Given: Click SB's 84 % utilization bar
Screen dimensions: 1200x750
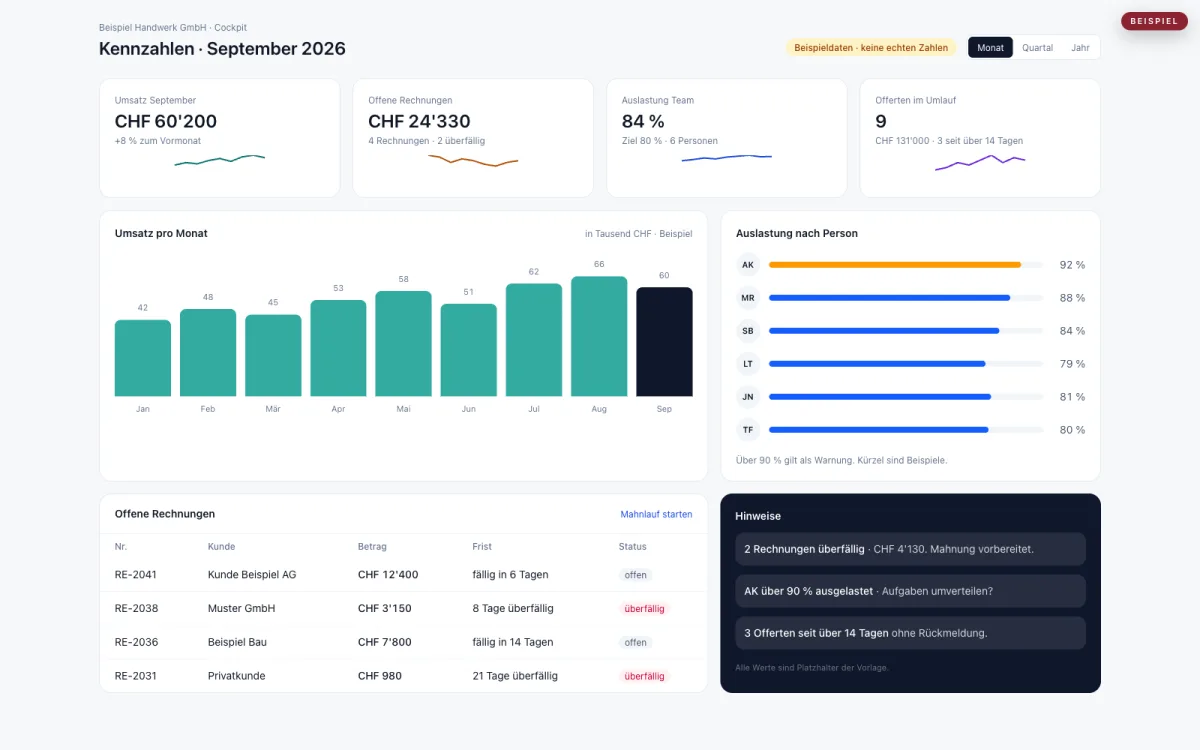Looking at the screenshot, I should point(884,331).
